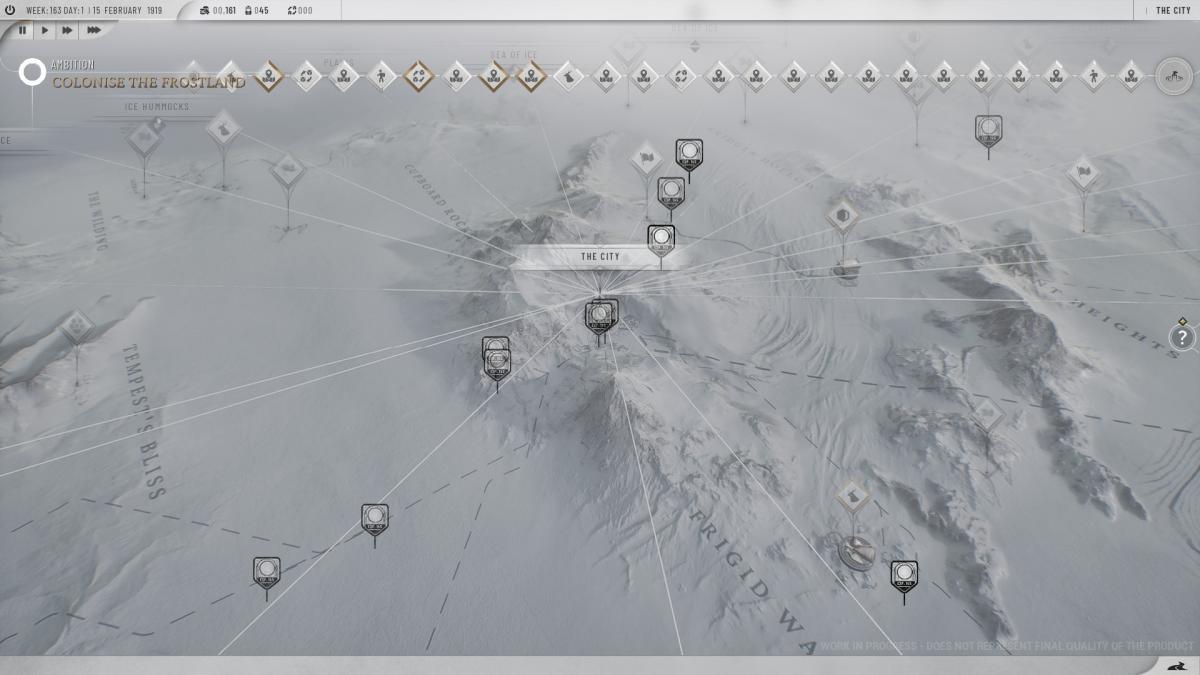Select the expedition marker near bottom-left dashed border

pos(266,575)
